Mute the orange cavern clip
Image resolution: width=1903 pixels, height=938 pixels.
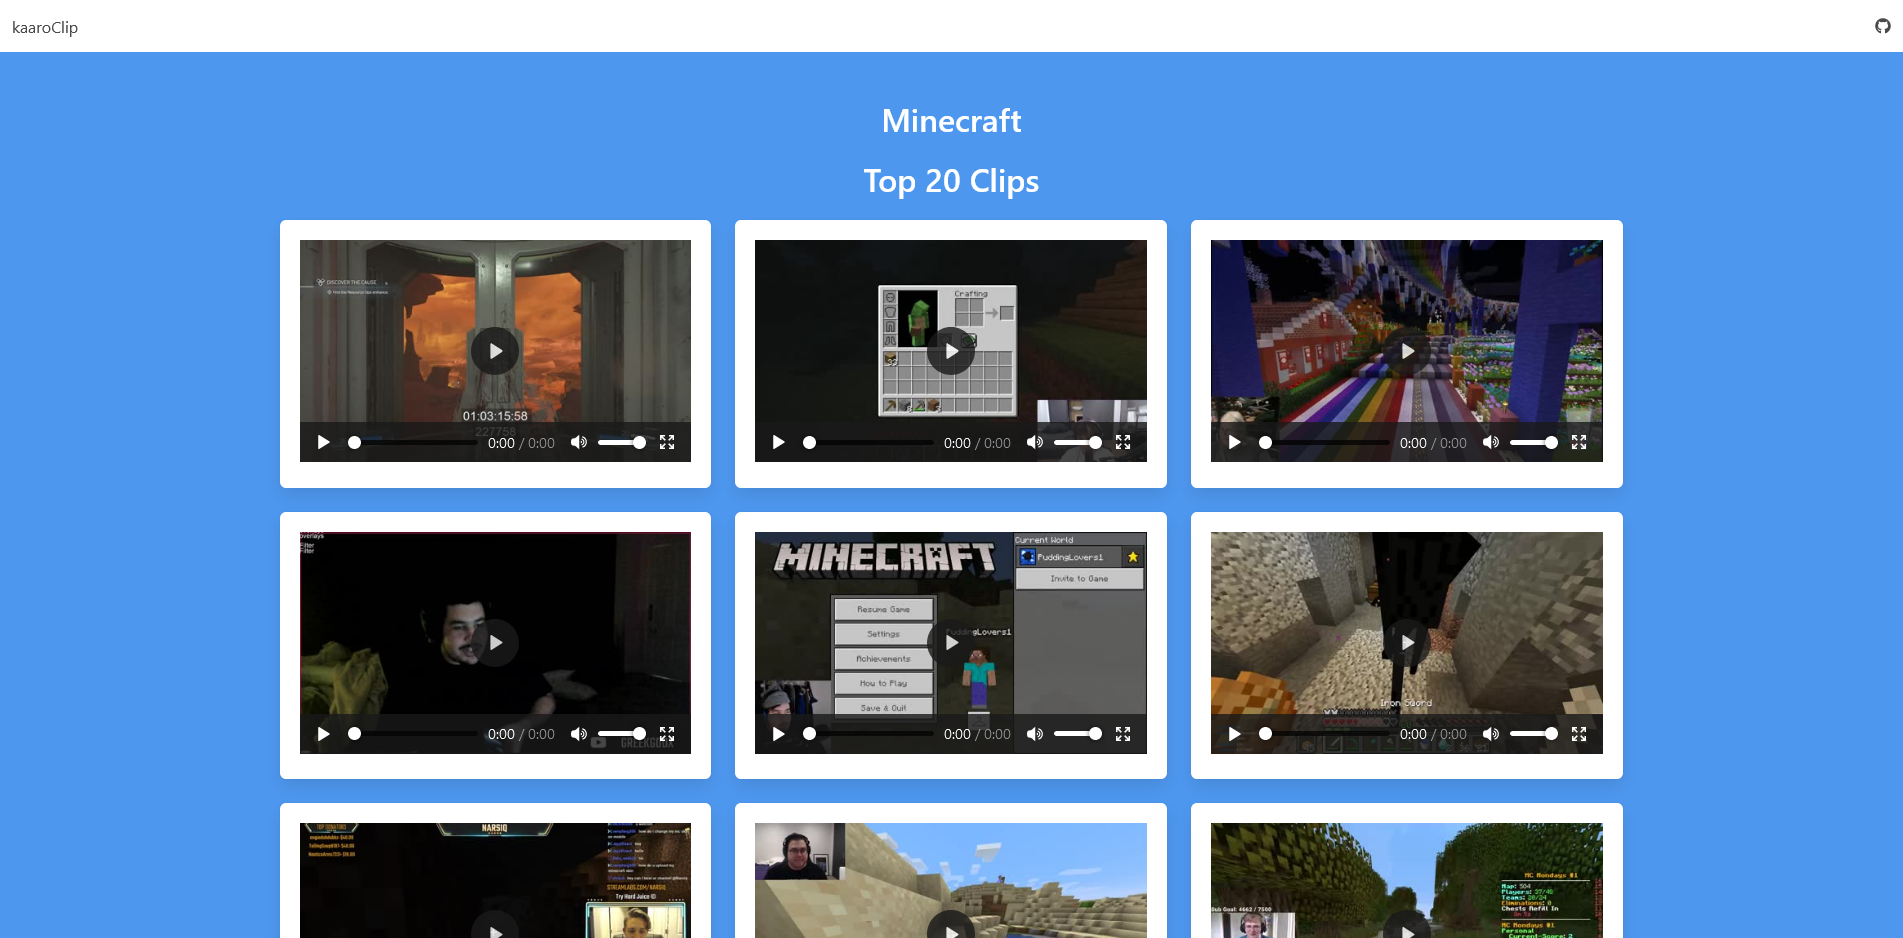[x=579, y=442]
